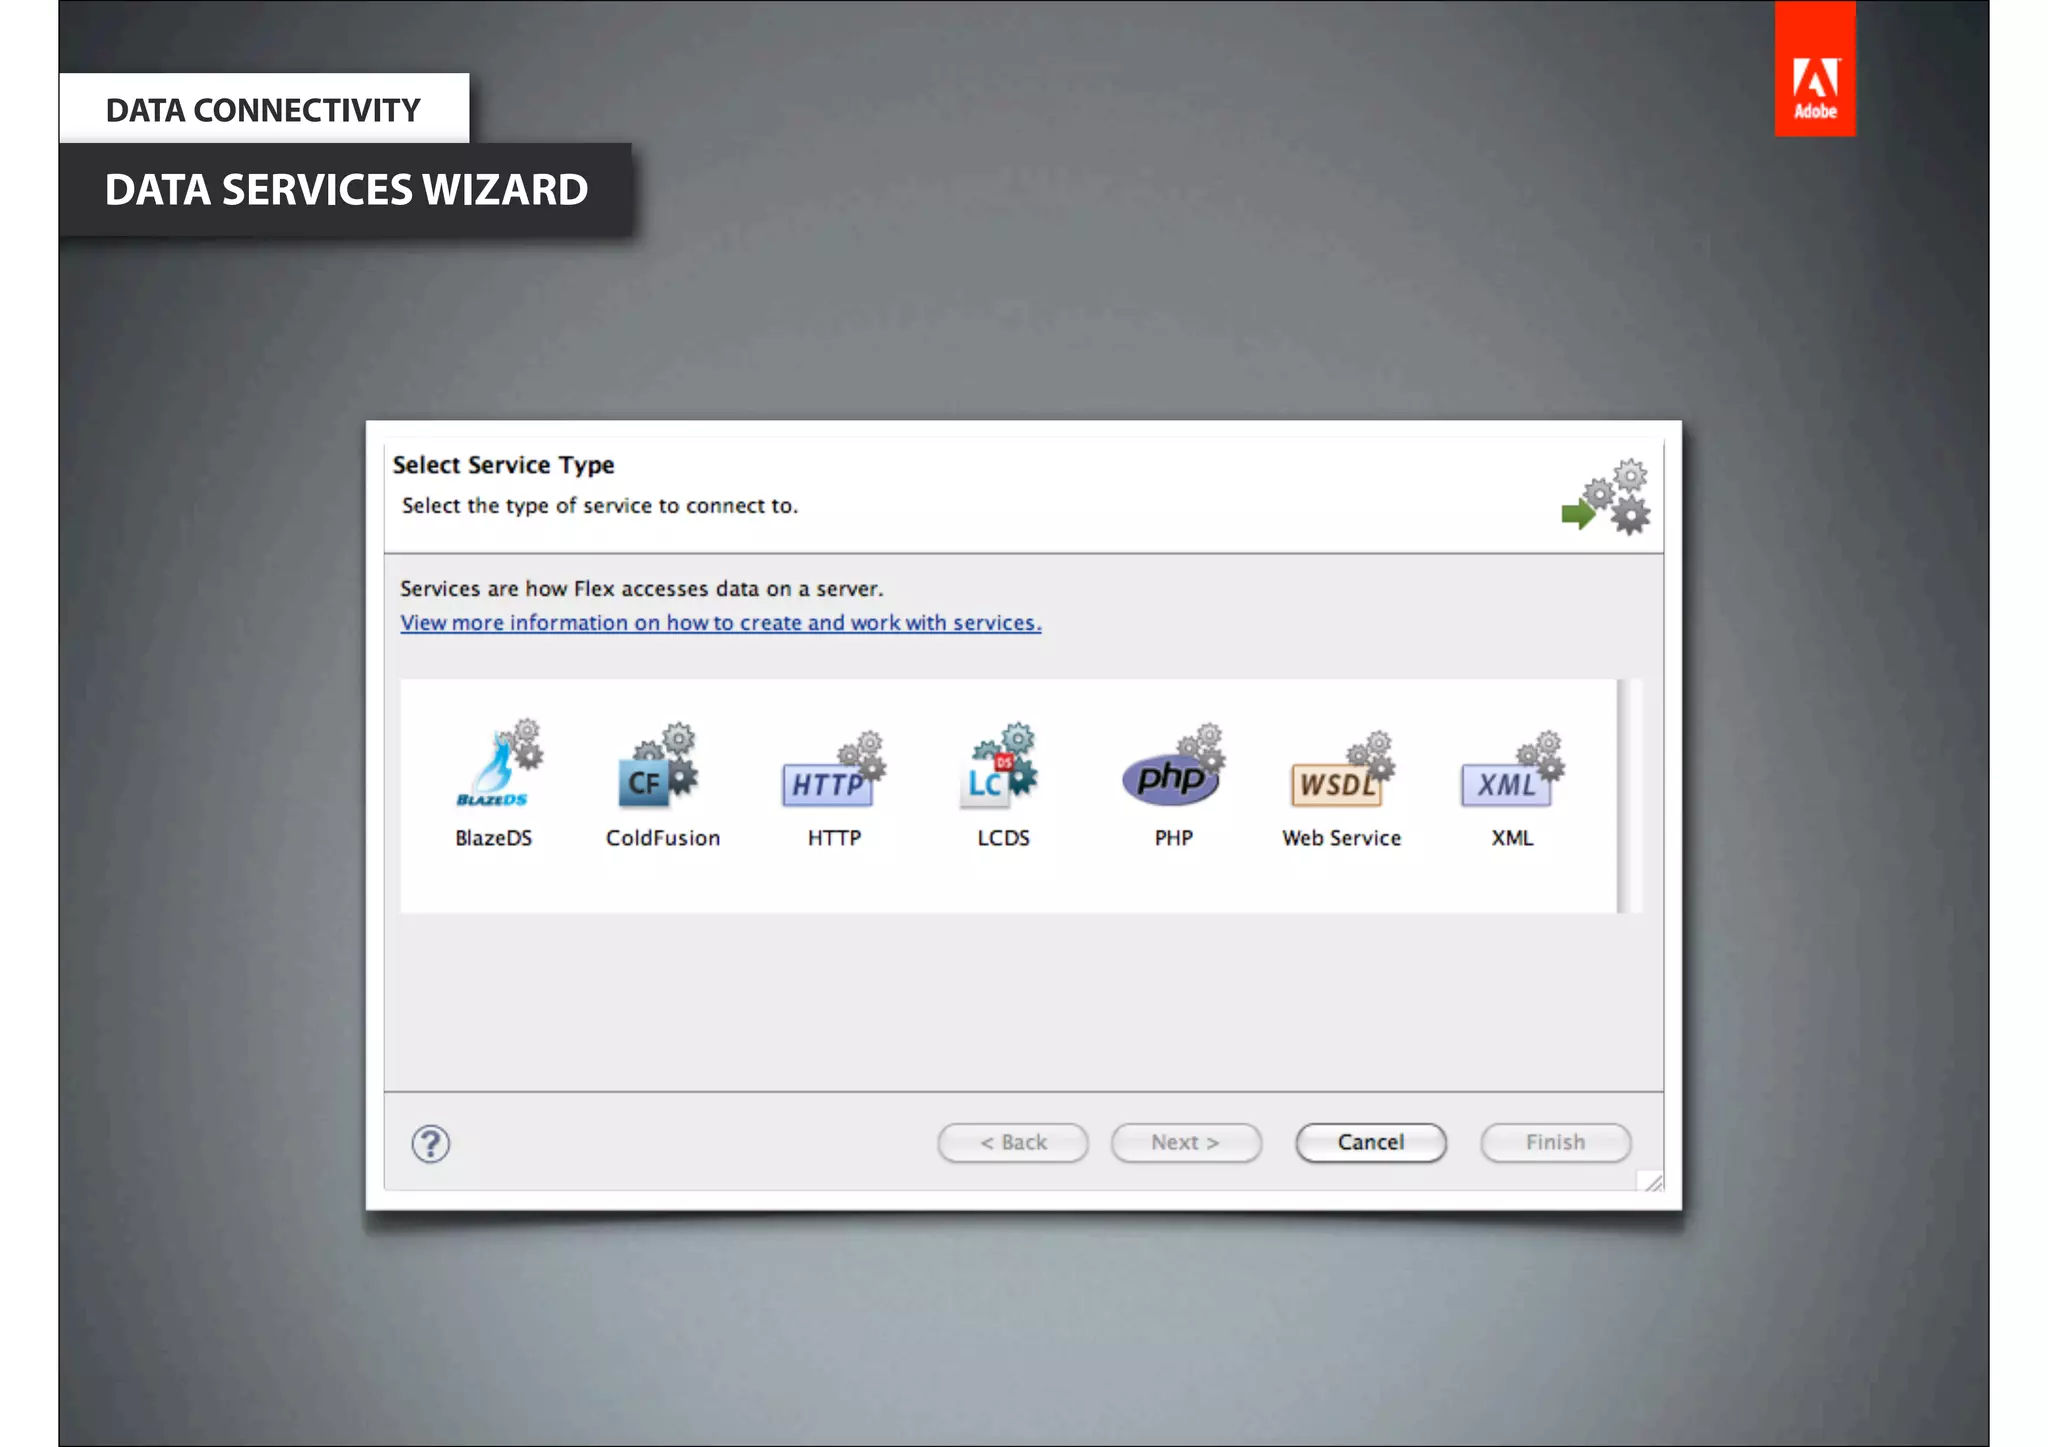Image resolution: width=2048 pixels, height=1447 pixels.
Task: Open the link about working with services
Action: 720,623
